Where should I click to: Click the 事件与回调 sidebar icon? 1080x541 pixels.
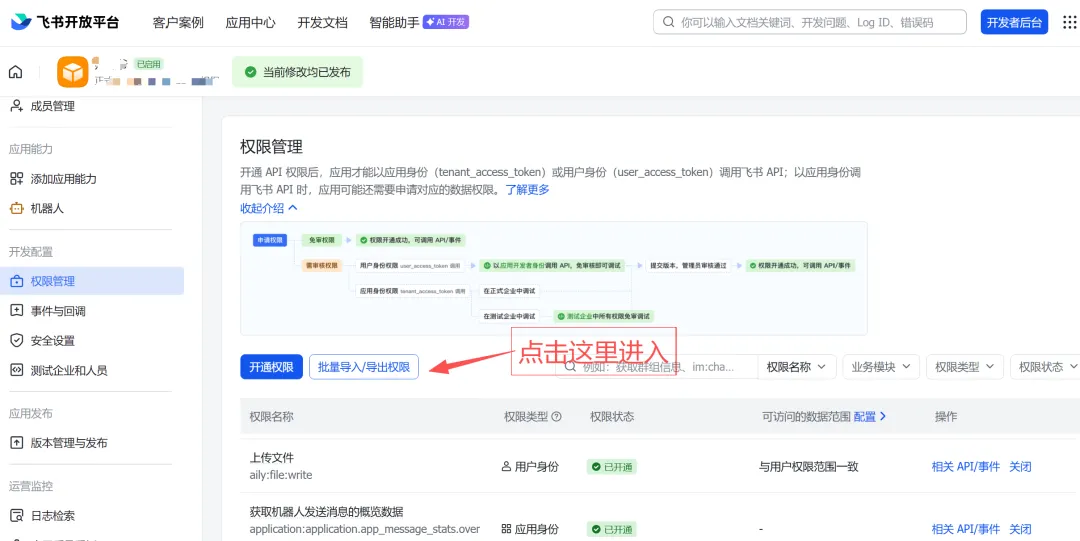(17, 311)
